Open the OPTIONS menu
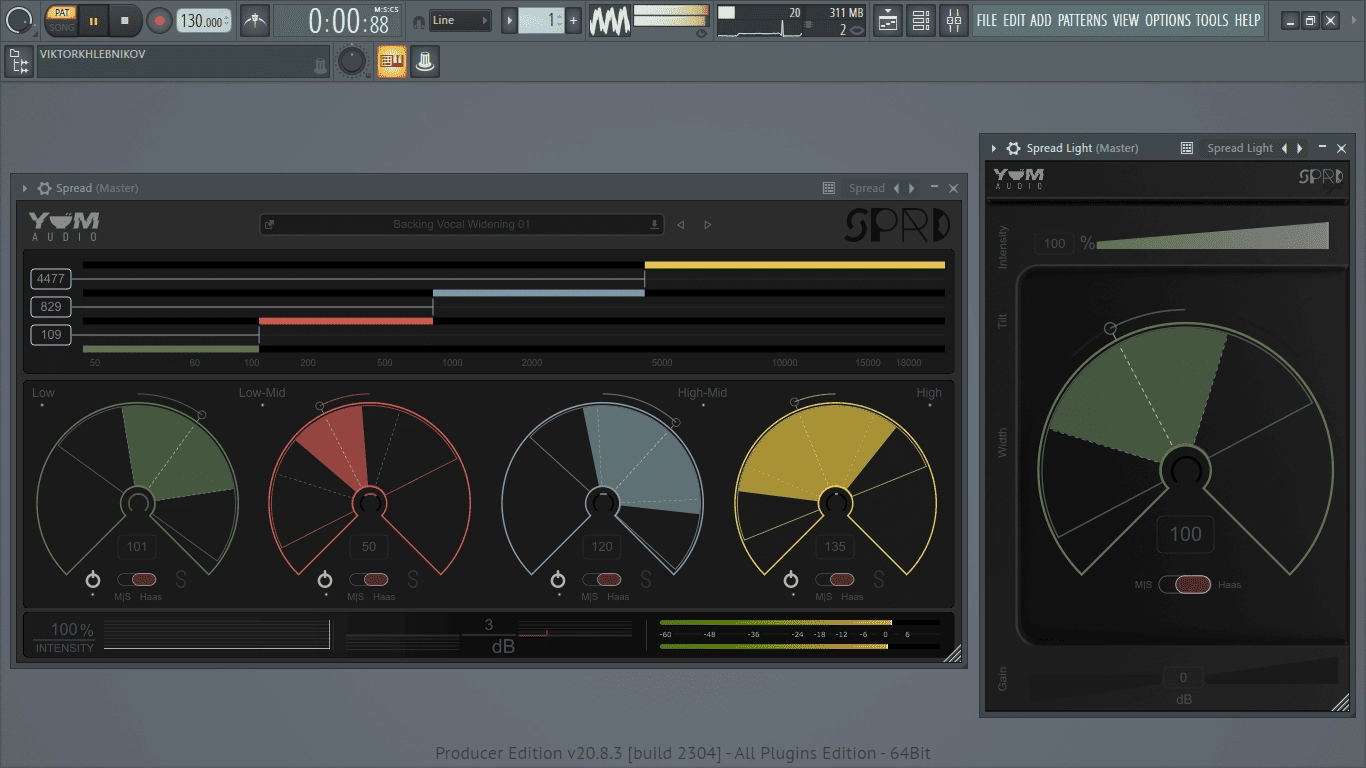The height and width of the screenshot is (768, 1366). tap(1167, 20)
